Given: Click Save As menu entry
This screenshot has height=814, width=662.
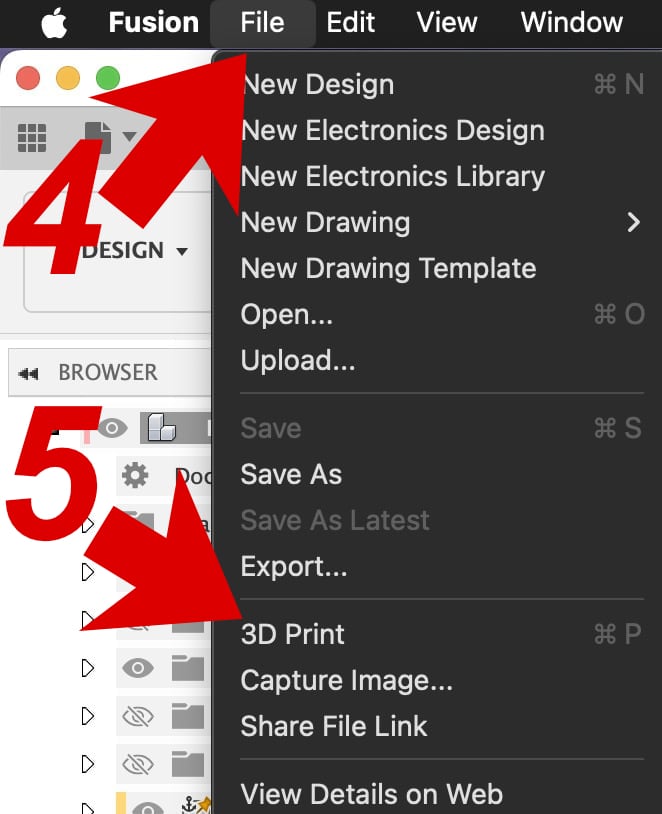Looking at the screenshot, I should coord(291,474).
